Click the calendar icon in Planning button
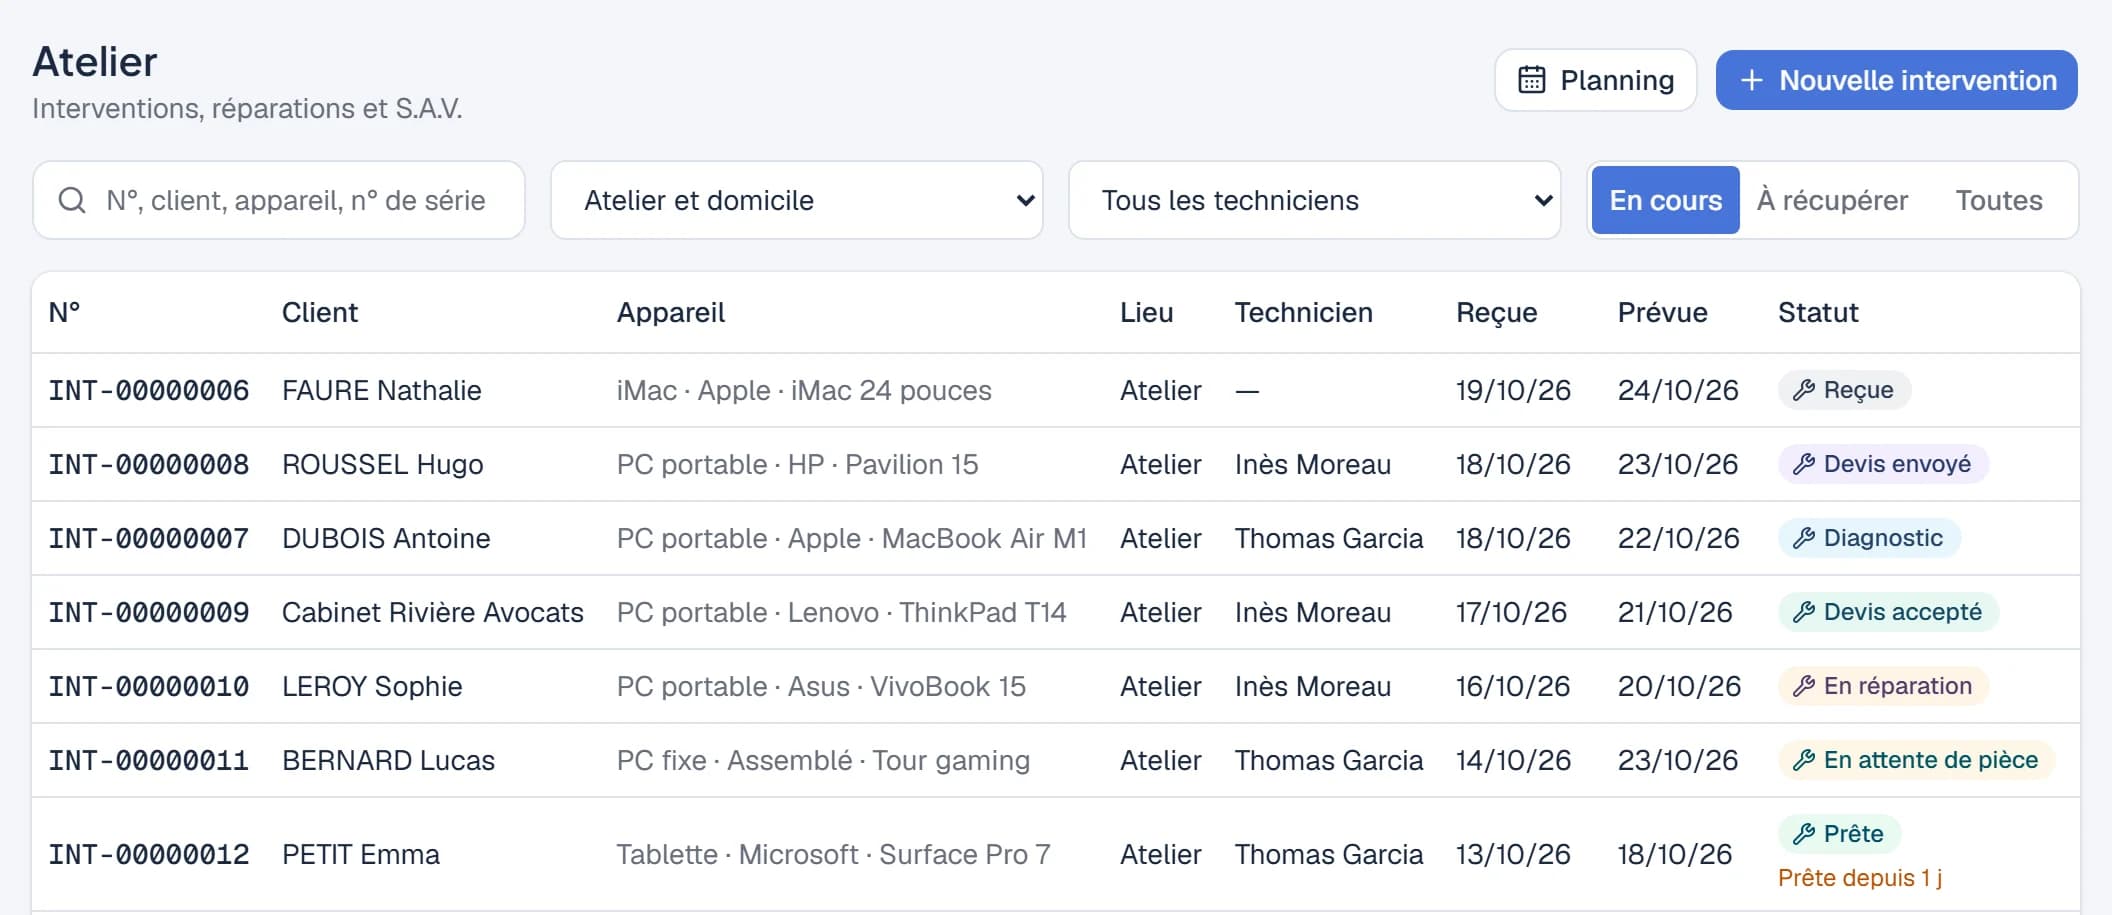 [1531, 80]
